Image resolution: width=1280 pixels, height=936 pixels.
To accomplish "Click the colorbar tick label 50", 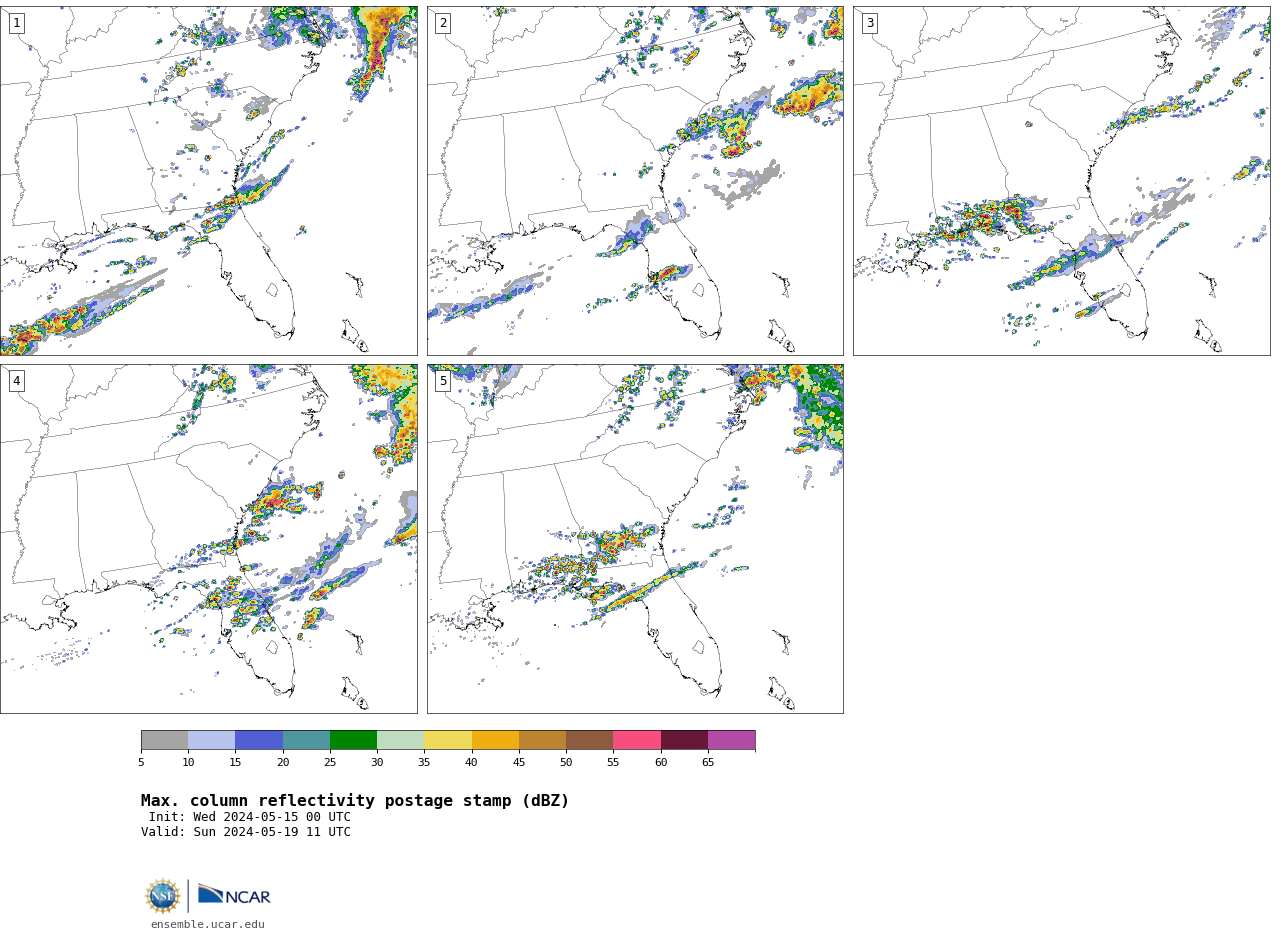I will pos(566,762).
